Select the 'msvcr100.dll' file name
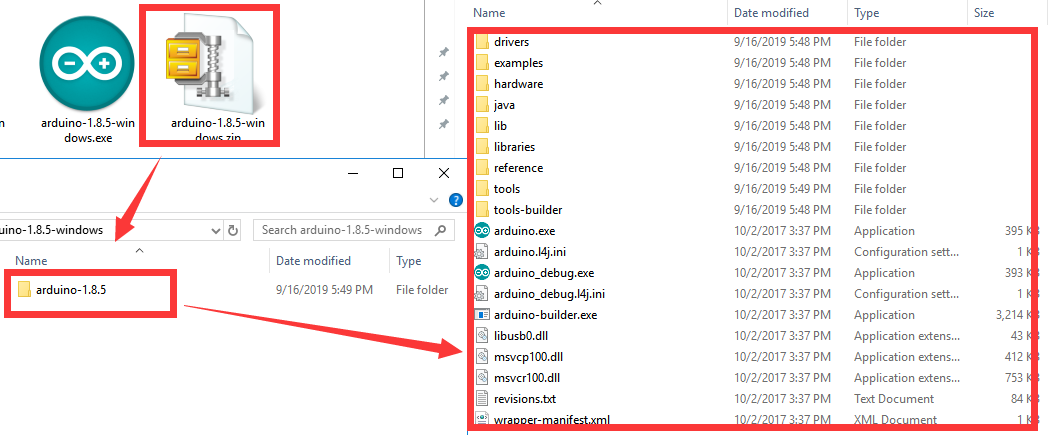This screenshot has height=435, width=1048. point(527,378)
